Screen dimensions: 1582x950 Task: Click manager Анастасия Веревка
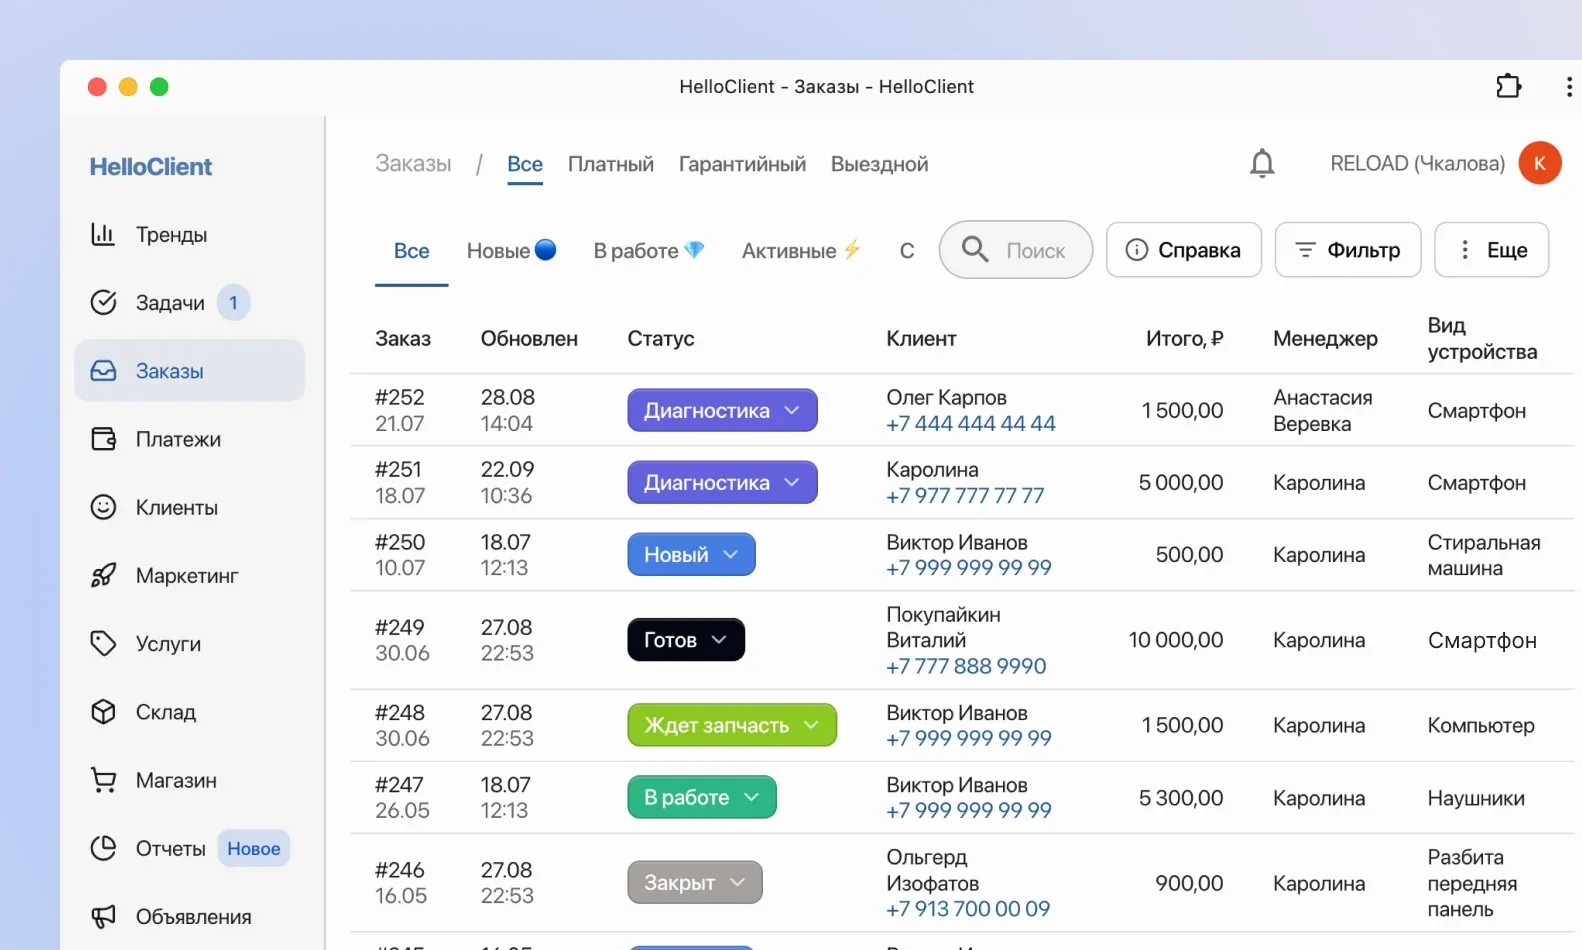[1322, 410]
